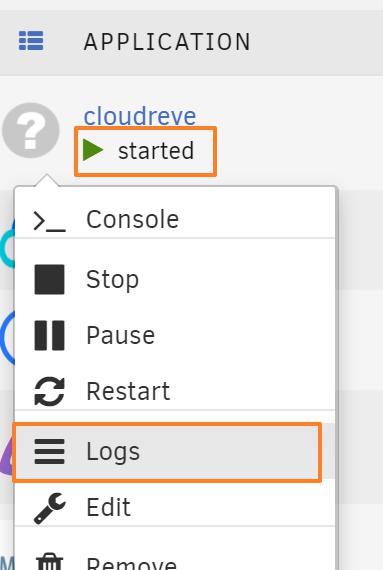Click the three-line Logs icon
The height and width of the screenshot is (570, 383).
[x=49, y=451]
